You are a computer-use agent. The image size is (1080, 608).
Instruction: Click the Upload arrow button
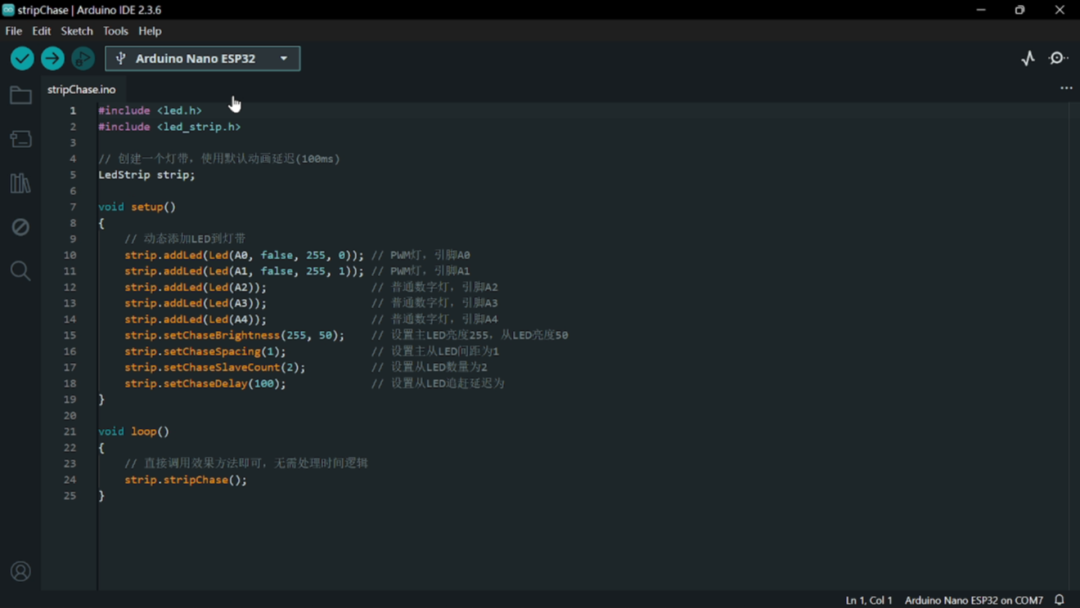pos(52,59)
